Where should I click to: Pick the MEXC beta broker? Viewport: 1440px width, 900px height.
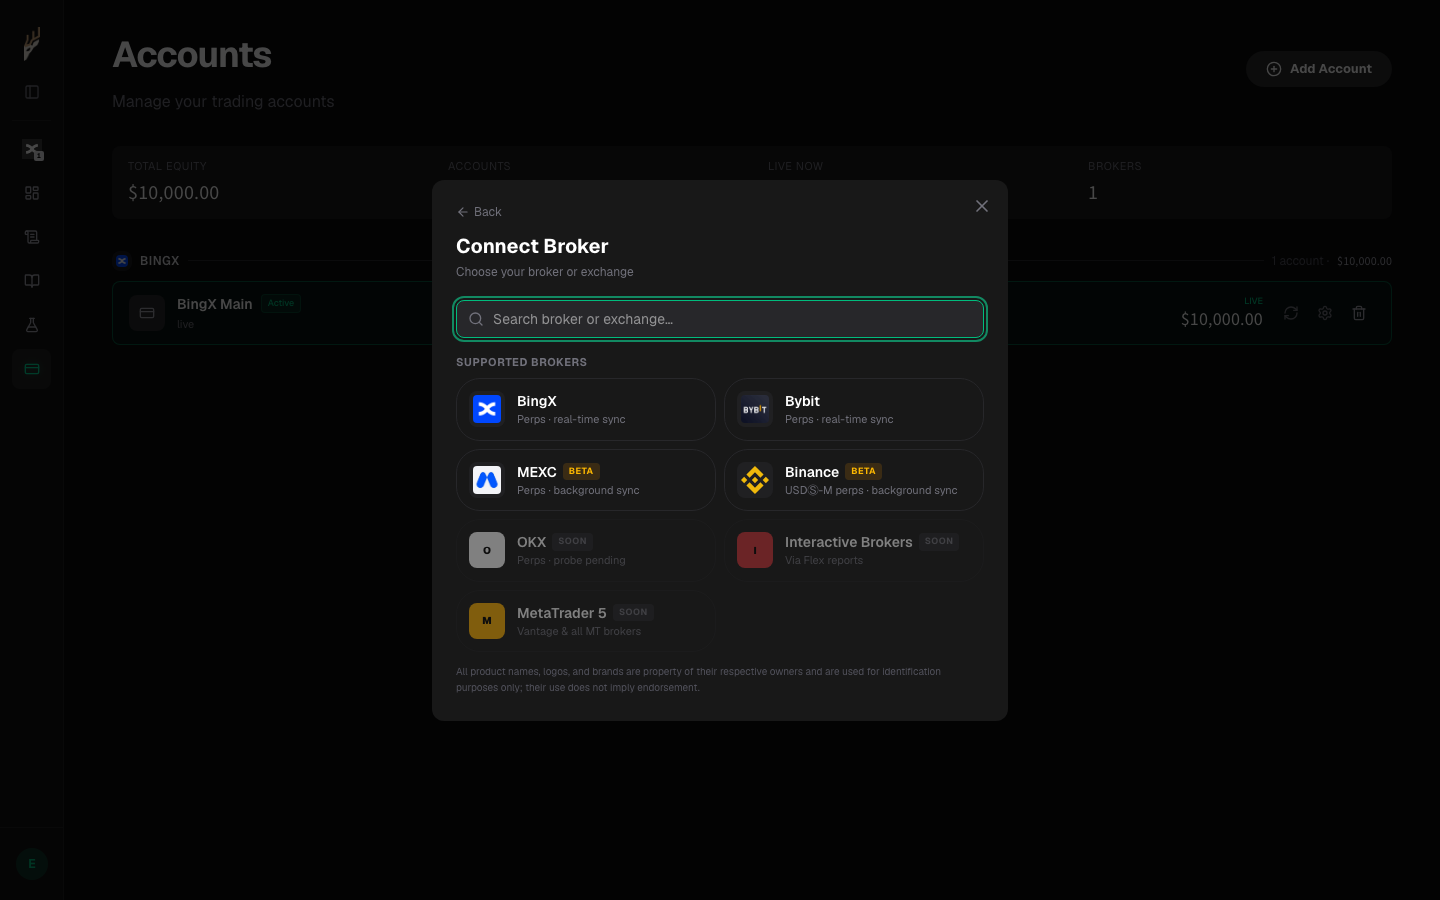click(586, 480)
